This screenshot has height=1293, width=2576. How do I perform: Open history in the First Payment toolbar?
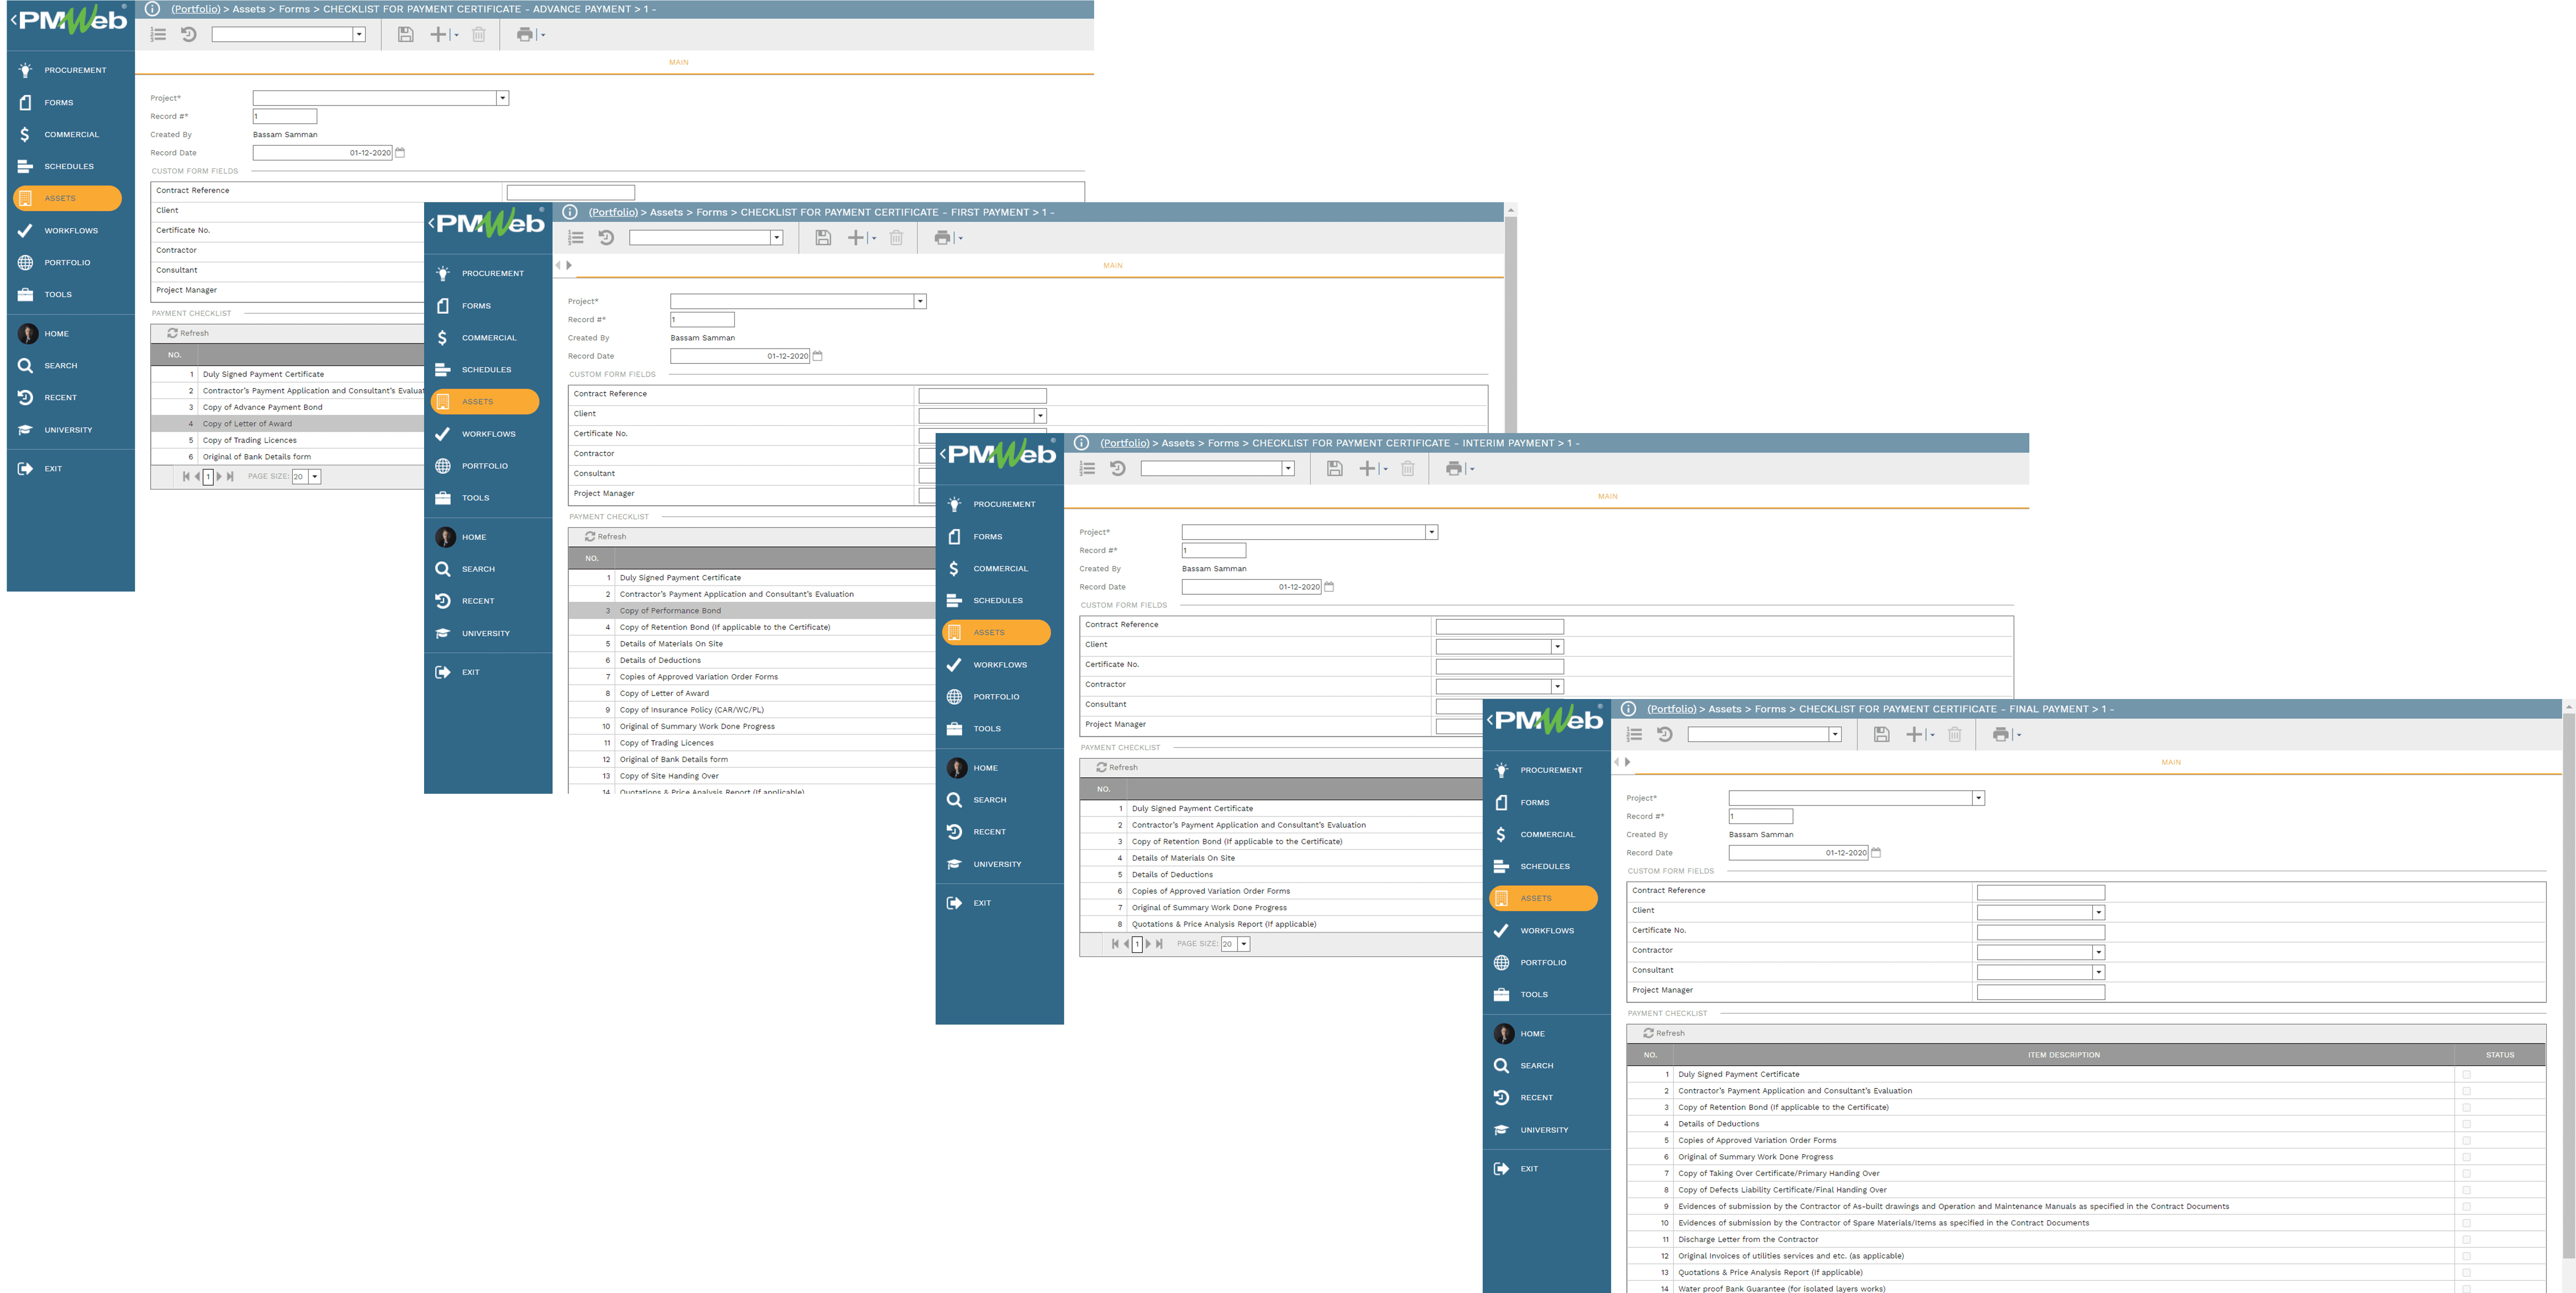coord(606,238)
